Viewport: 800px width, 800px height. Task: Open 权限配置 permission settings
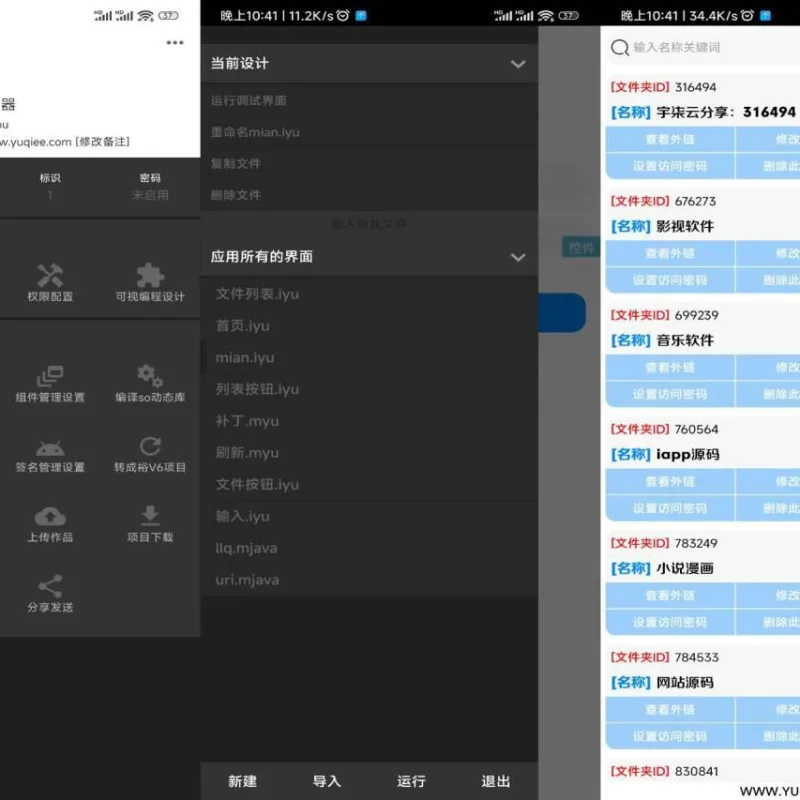tap(50, 282)
